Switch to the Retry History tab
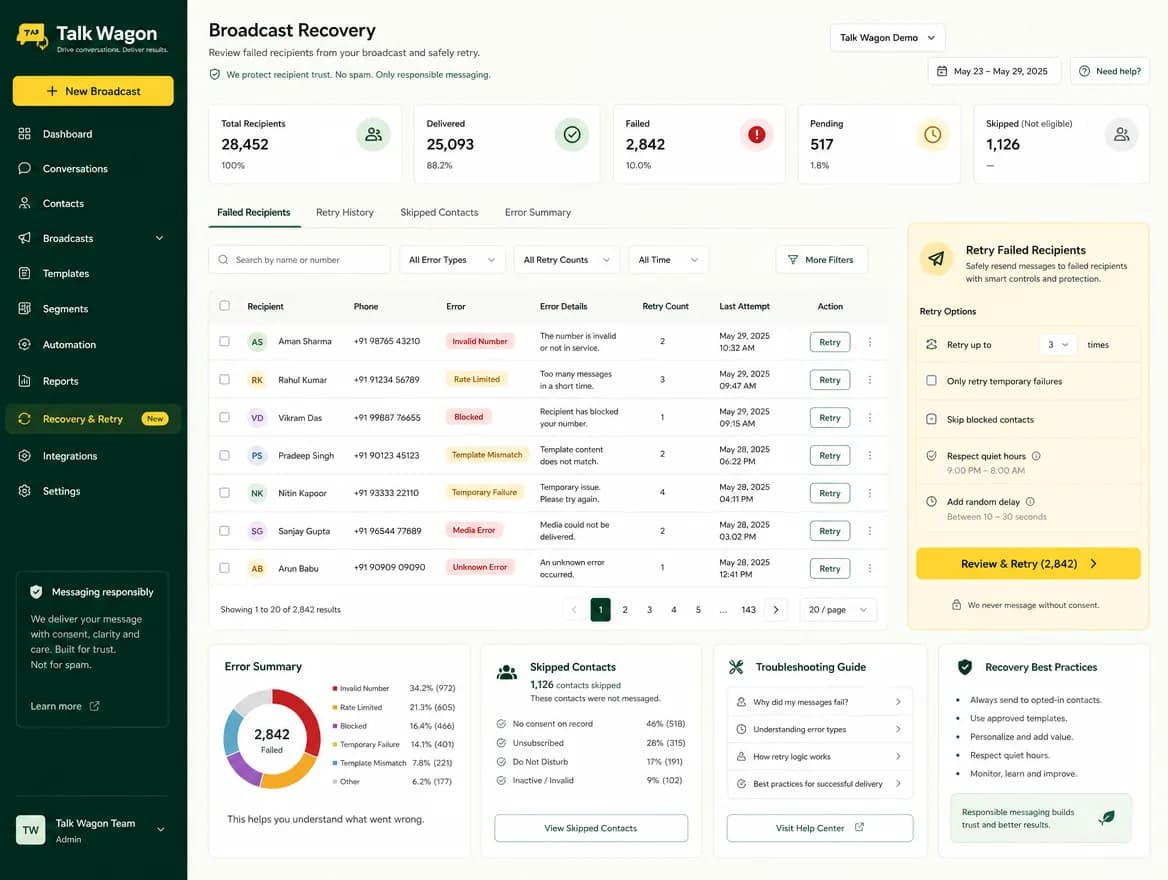This screenshot has width=1168, height=880. [345, 212]
